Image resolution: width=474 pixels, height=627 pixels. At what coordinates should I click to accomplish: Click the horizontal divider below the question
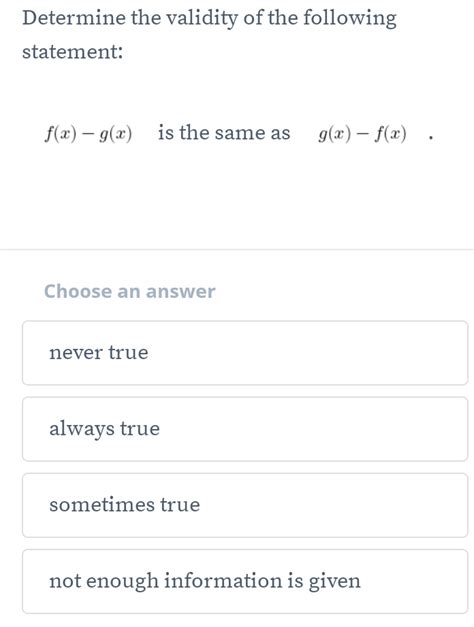[x=237, y=250]
